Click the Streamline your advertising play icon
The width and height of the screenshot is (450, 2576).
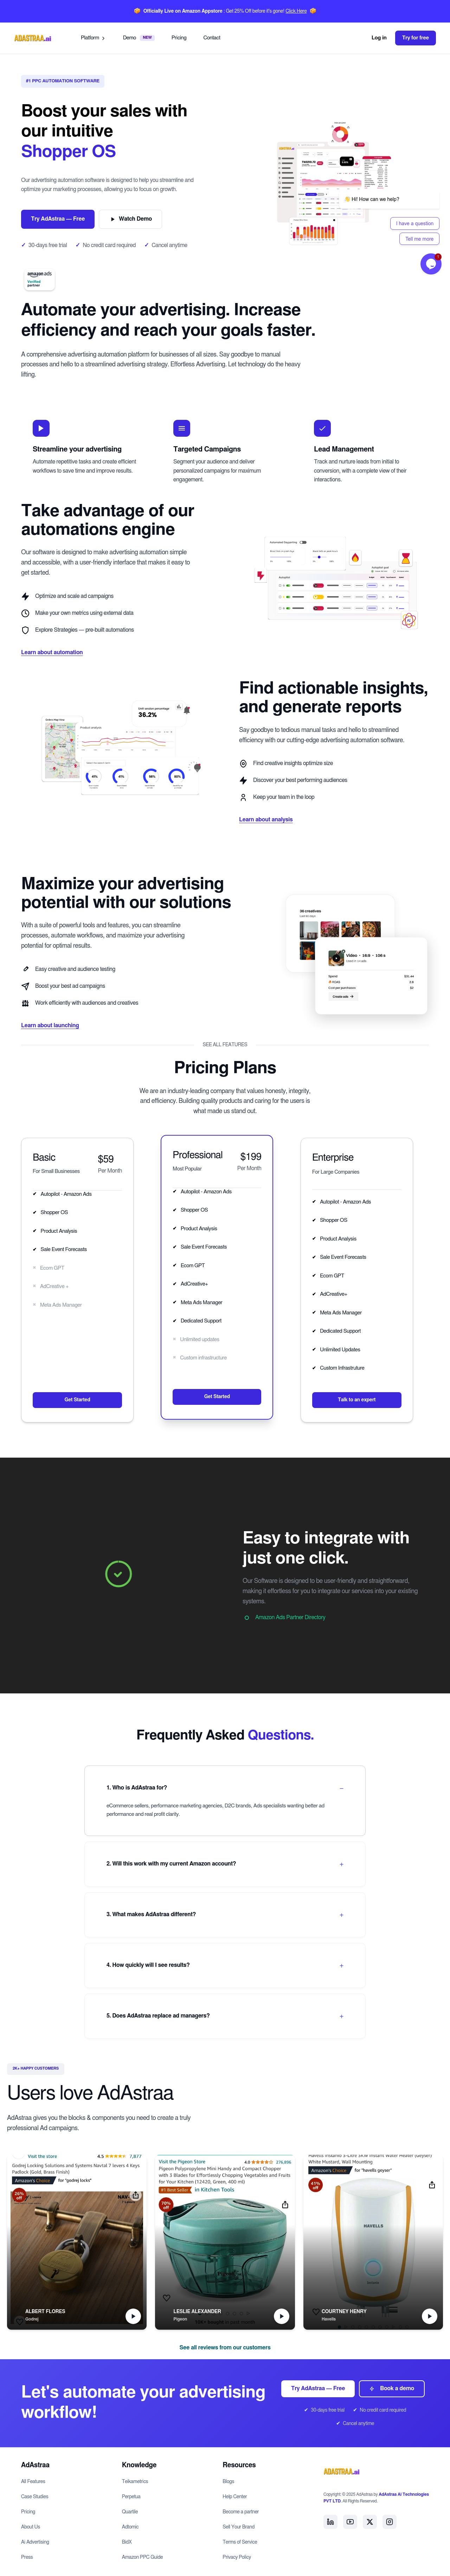[x=41, y=428]
